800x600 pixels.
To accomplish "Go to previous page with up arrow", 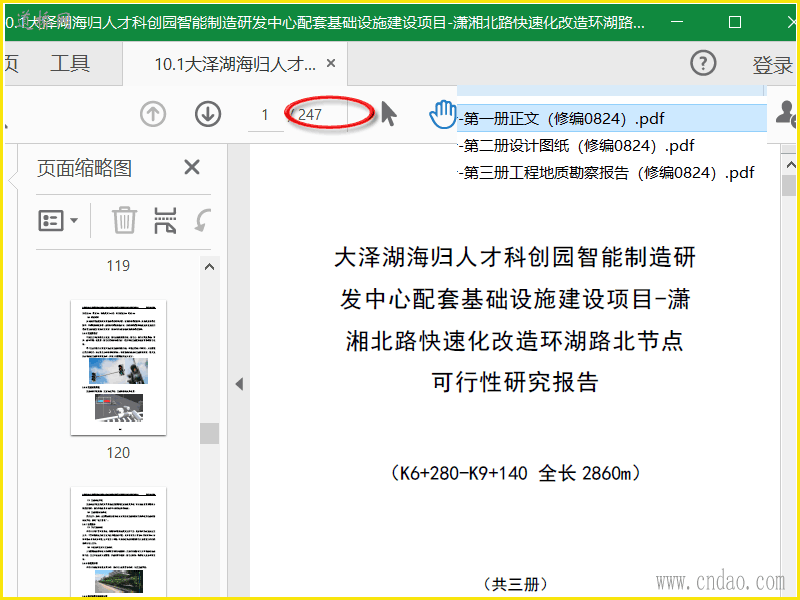I will click(153, 114).
